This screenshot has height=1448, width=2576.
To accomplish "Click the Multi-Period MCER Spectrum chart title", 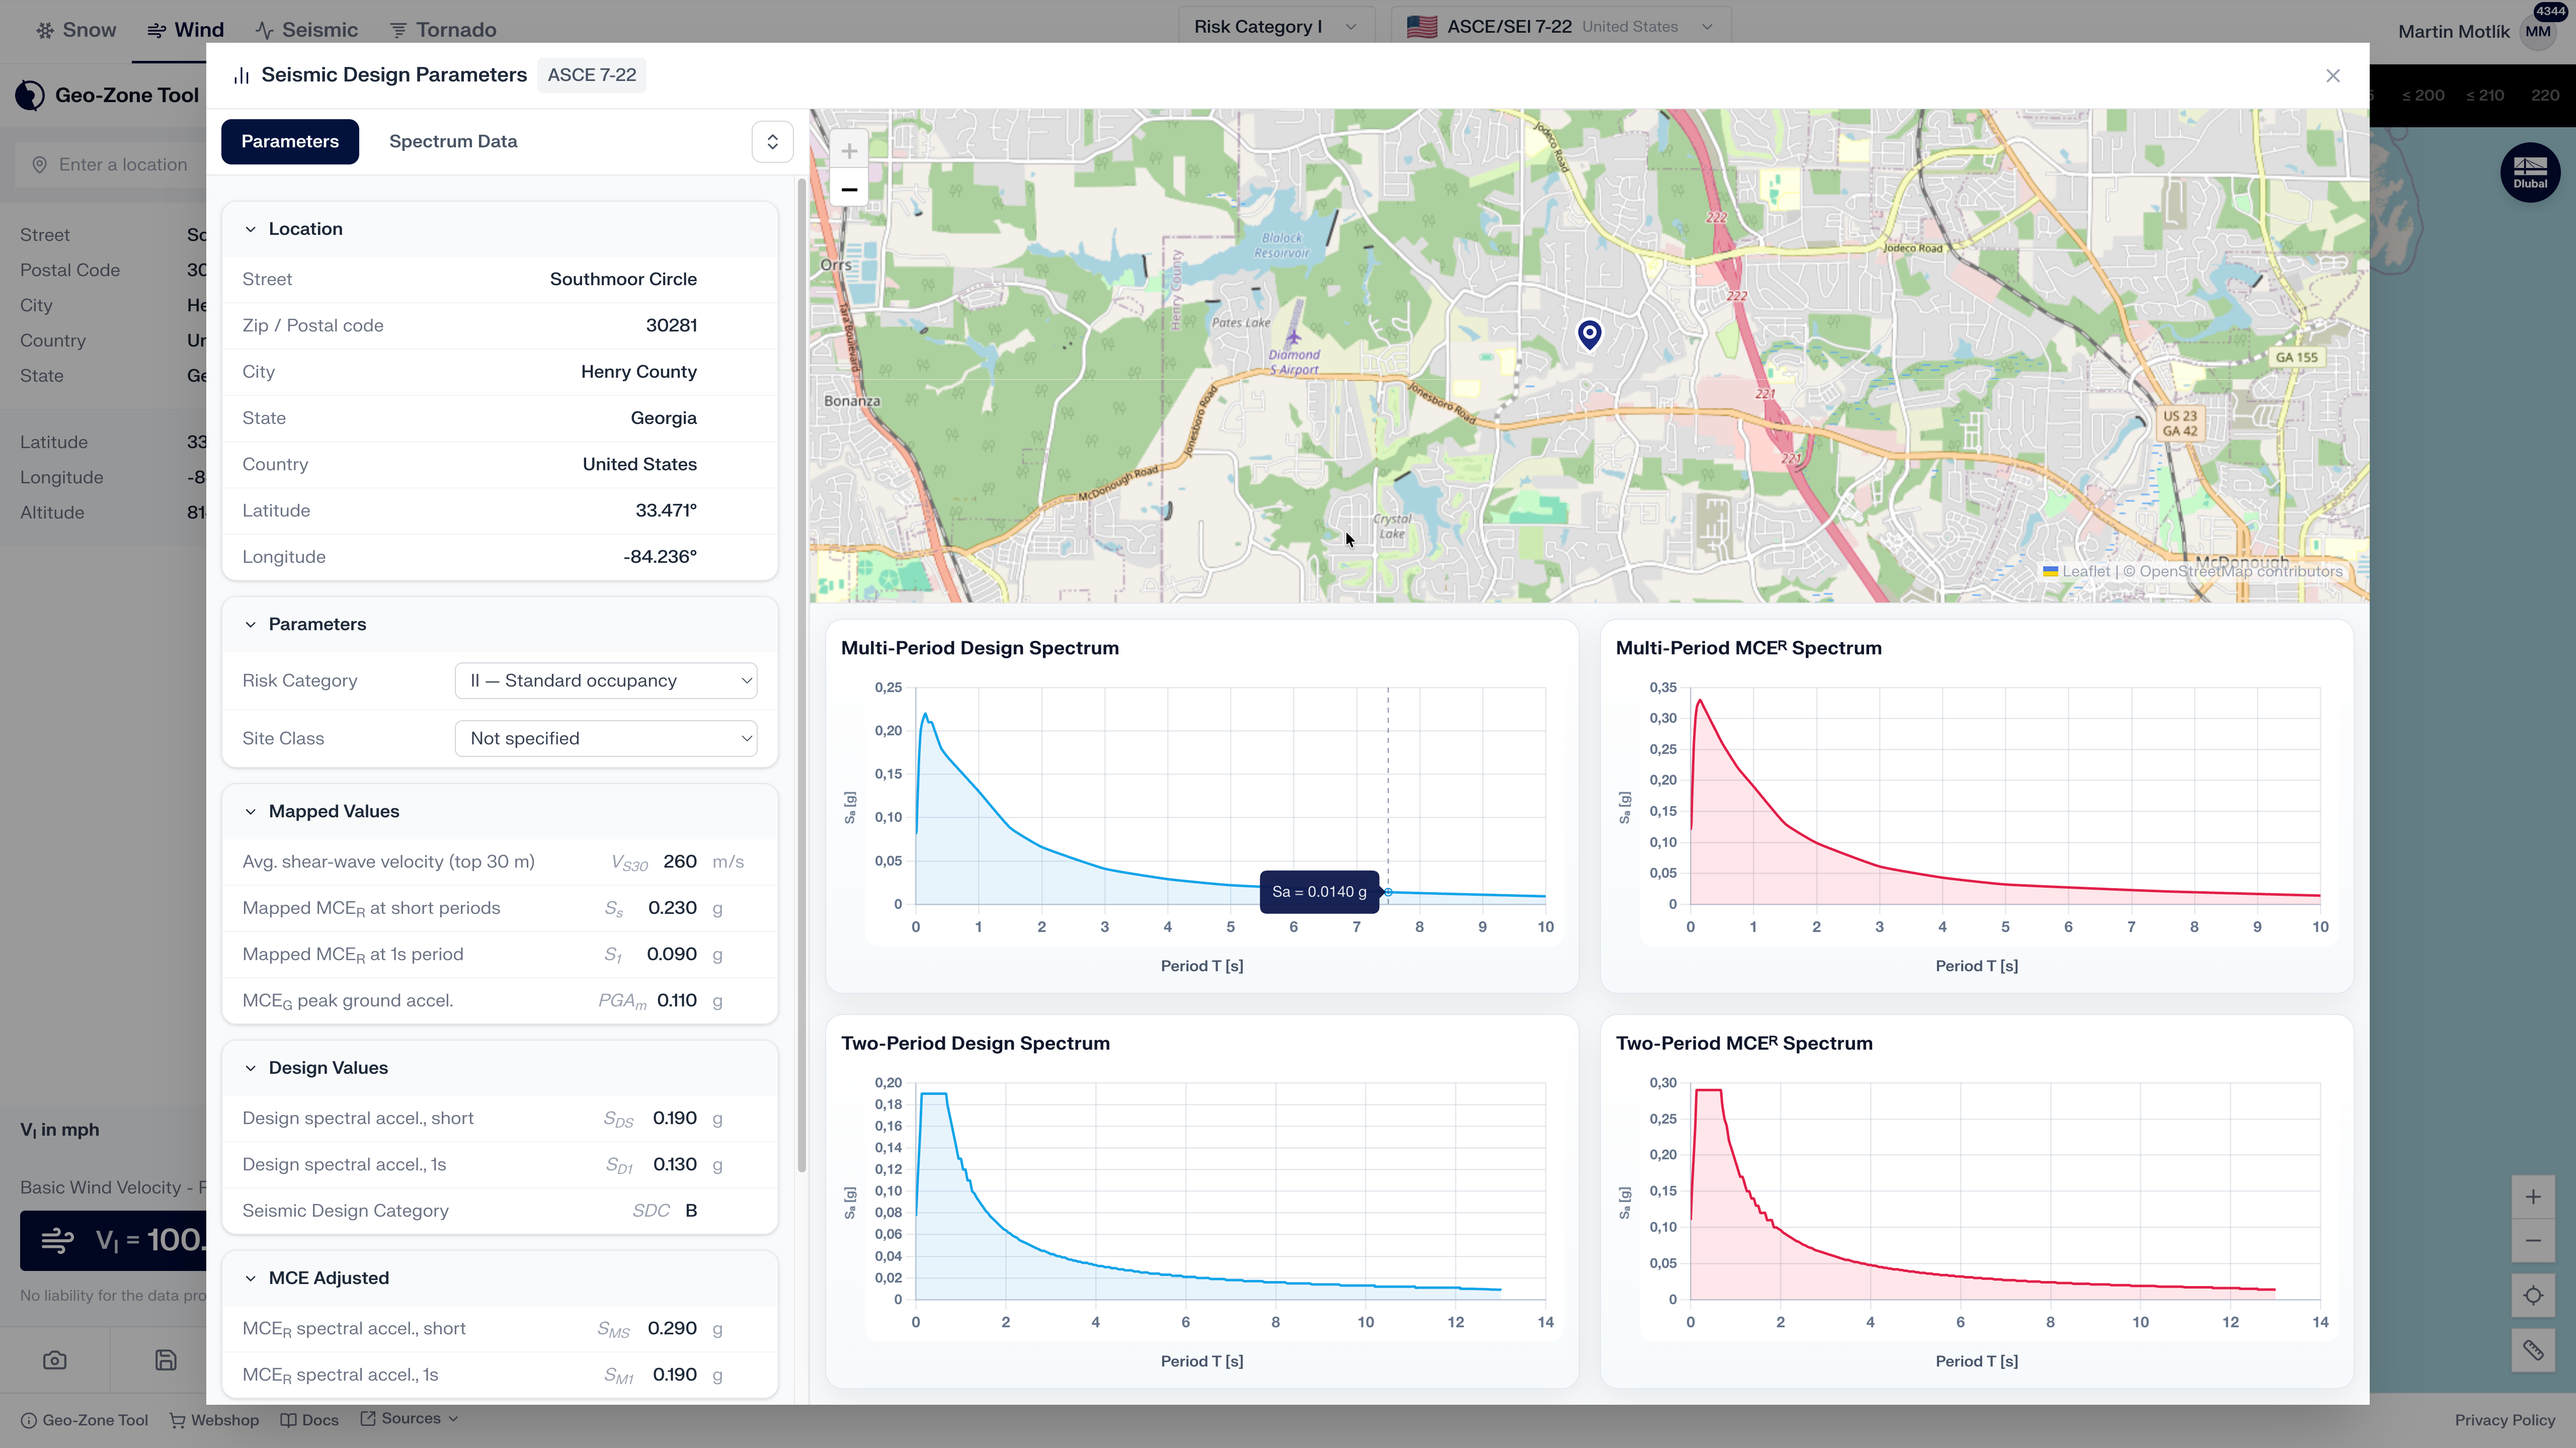I will tap(1749, 648).
